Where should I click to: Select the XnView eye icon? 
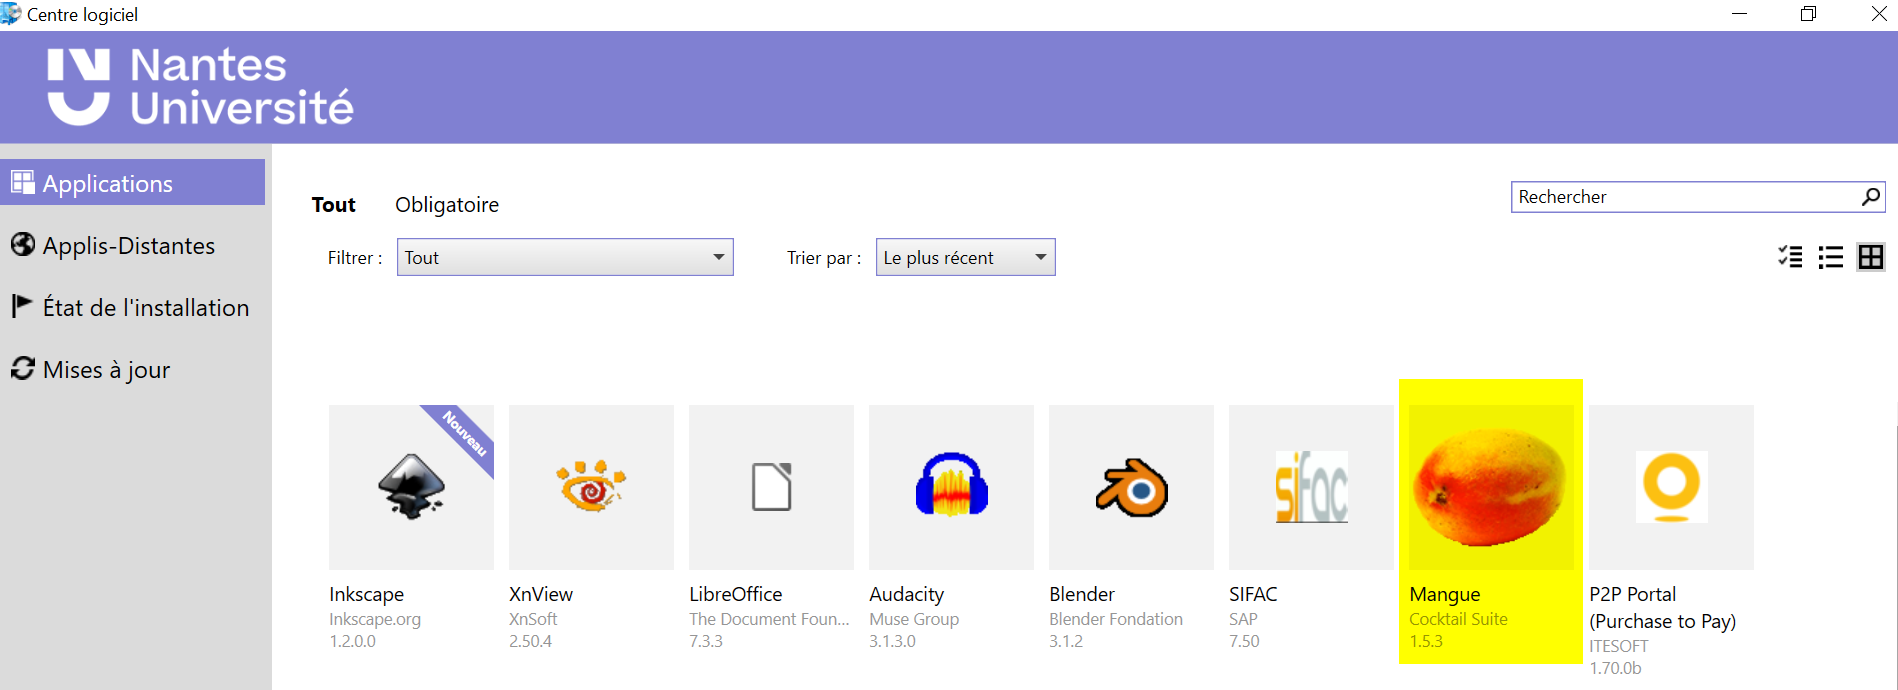(591, 487)
